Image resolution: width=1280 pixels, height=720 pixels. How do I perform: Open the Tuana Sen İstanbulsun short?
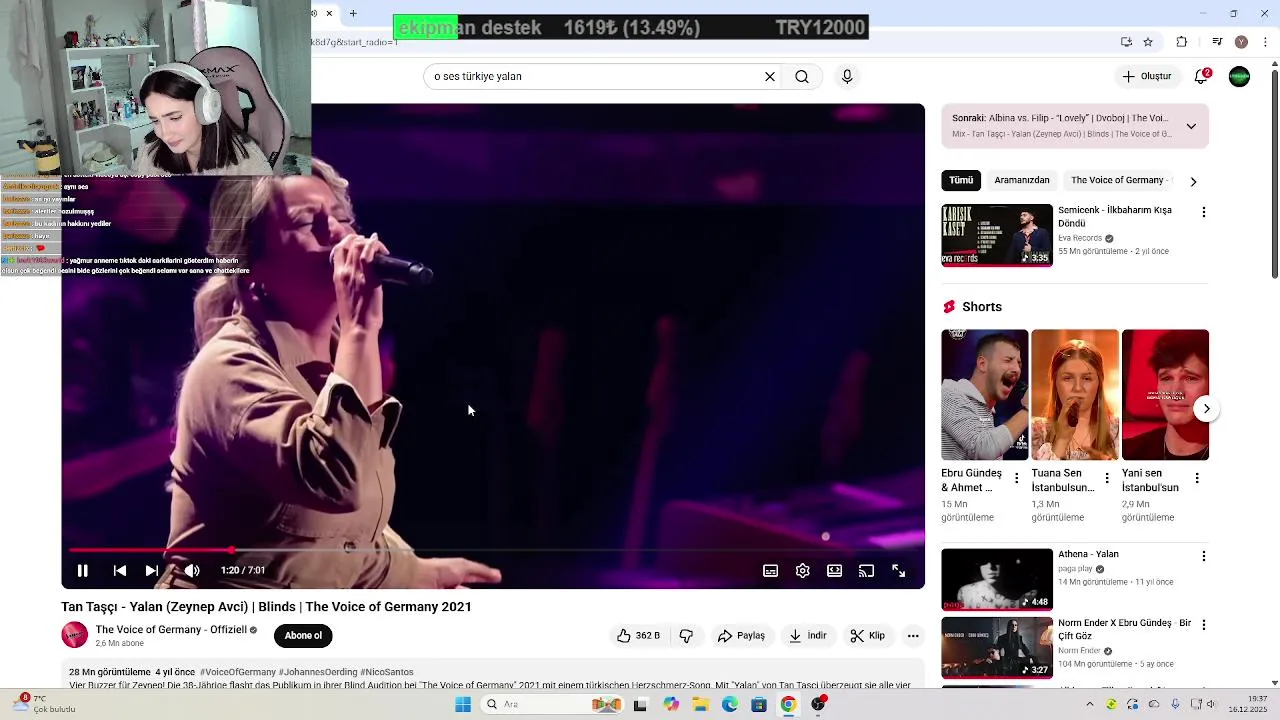(x=1074, y=394)
